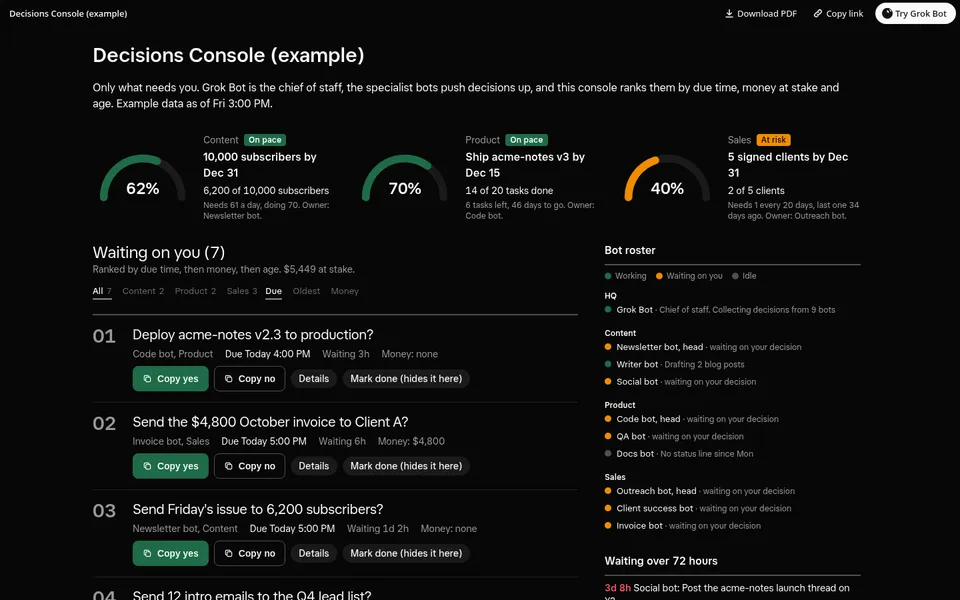This screenshot has width=960, height=600.
Task: Click the 40% Sales progress gauge
Action: pyautogui.click(x=667, y=179)
